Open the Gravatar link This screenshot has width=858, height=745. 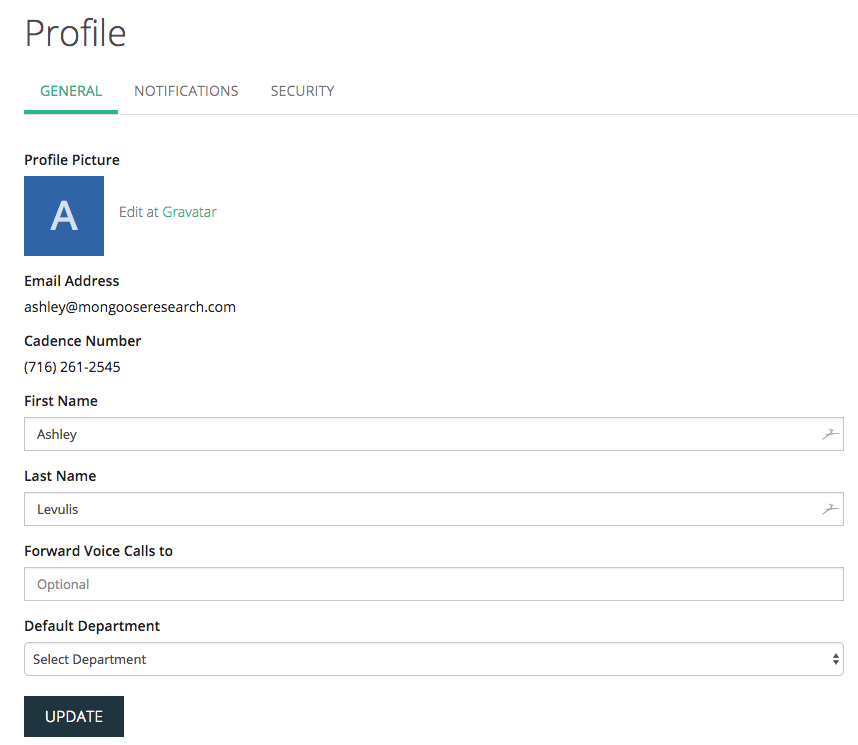(189, 212)
